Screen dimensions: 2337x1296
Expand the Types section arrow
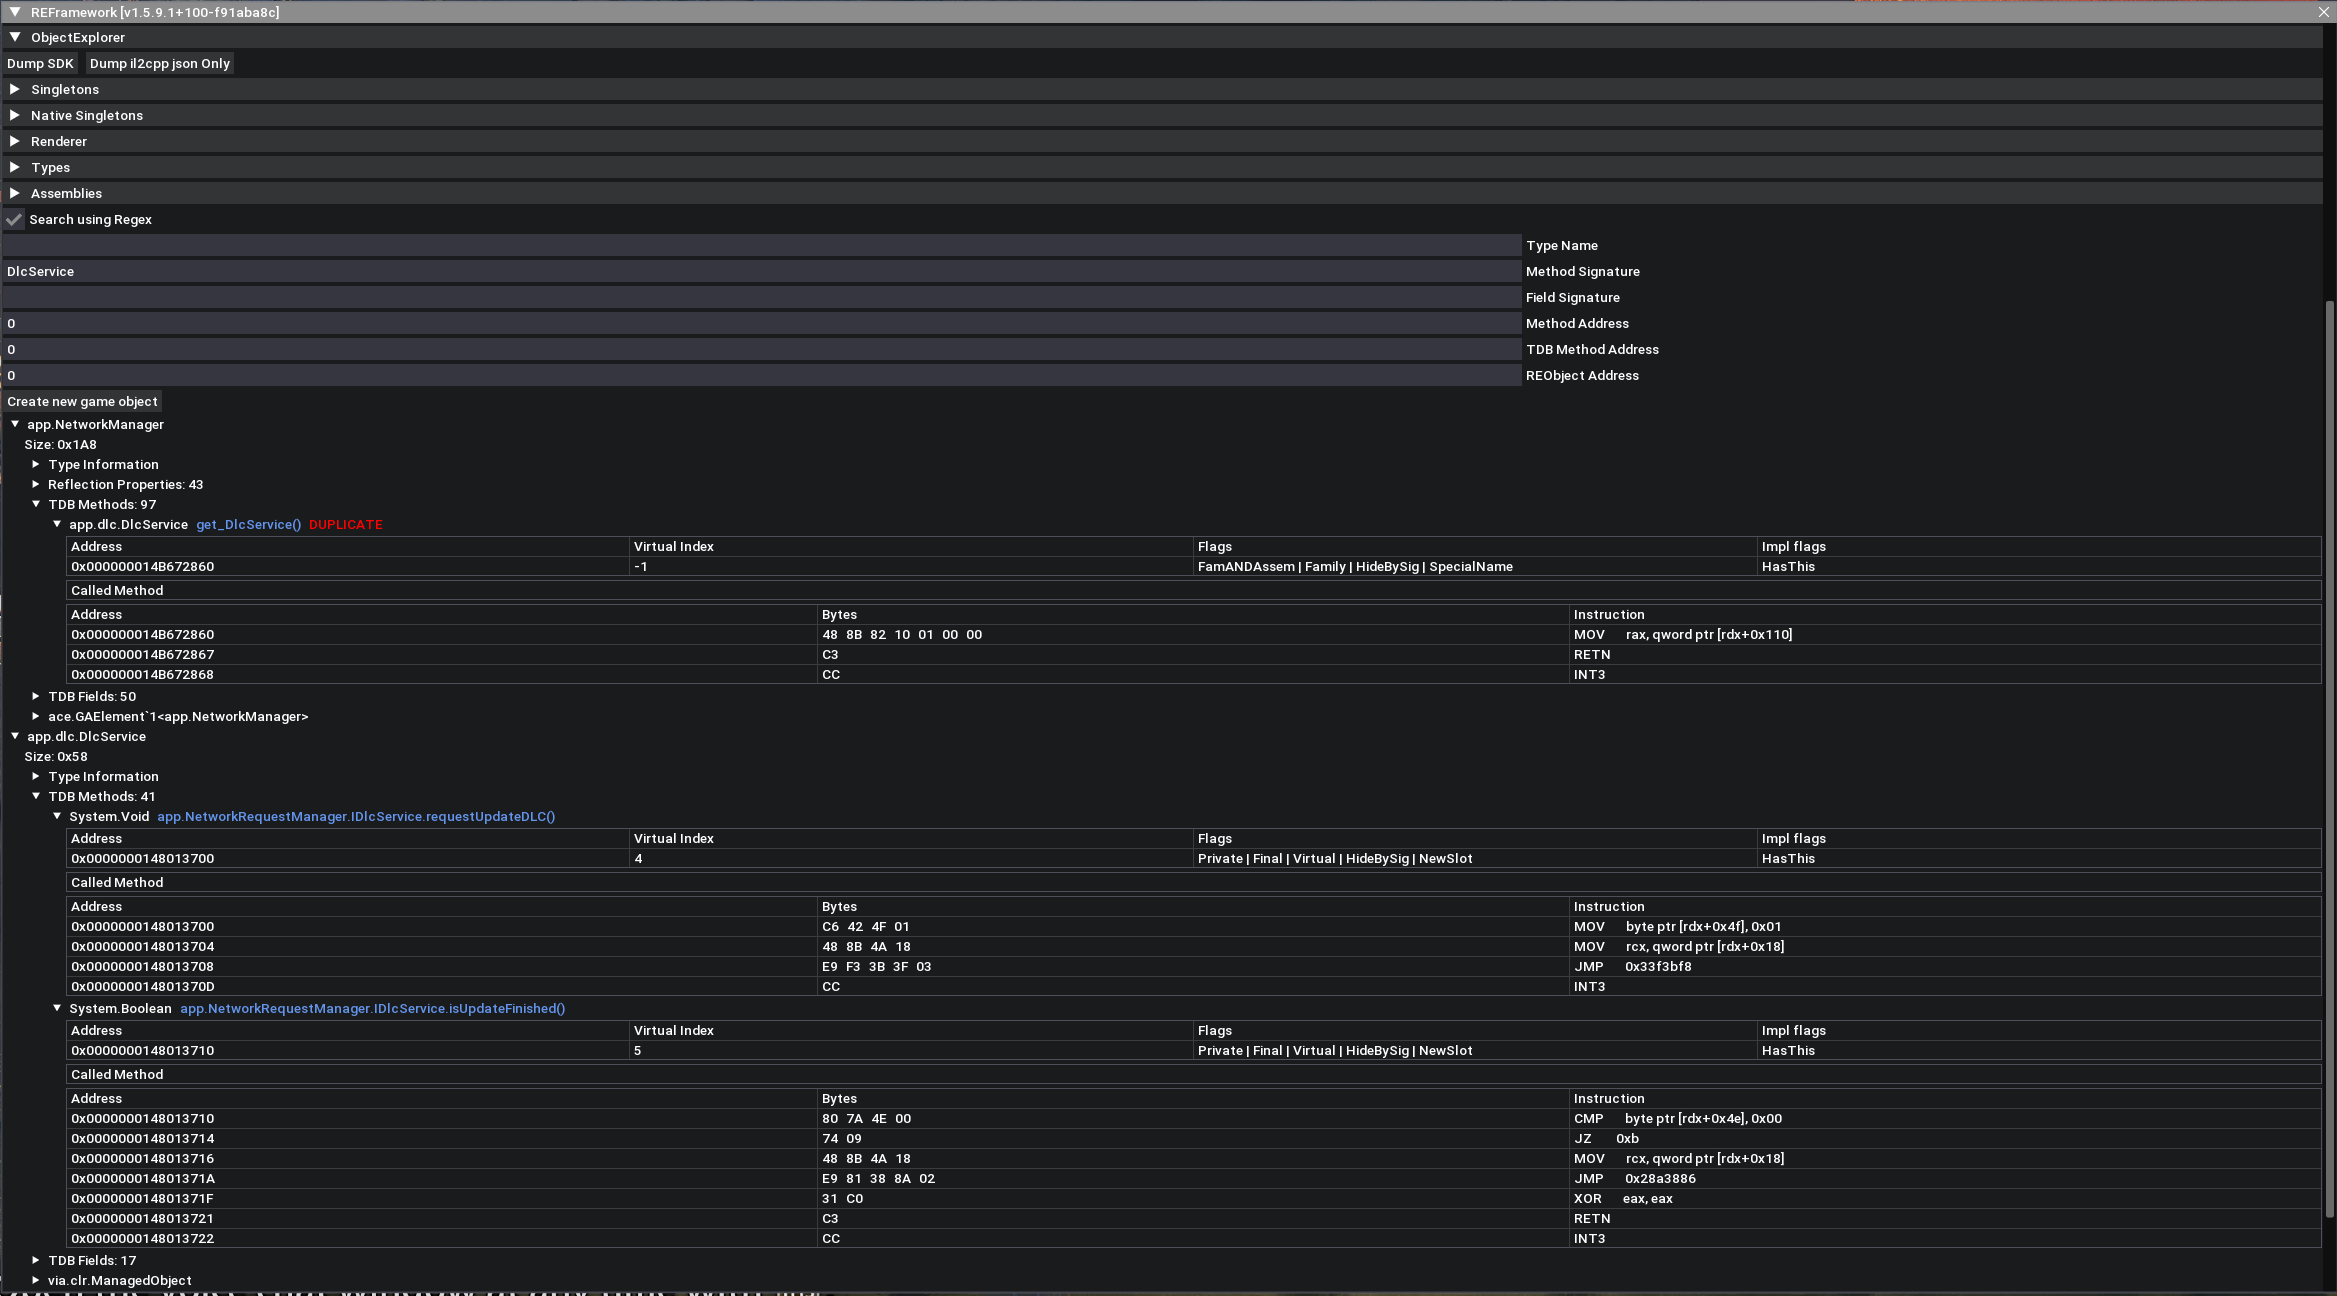pyautogui.click(x=15, y=167)
